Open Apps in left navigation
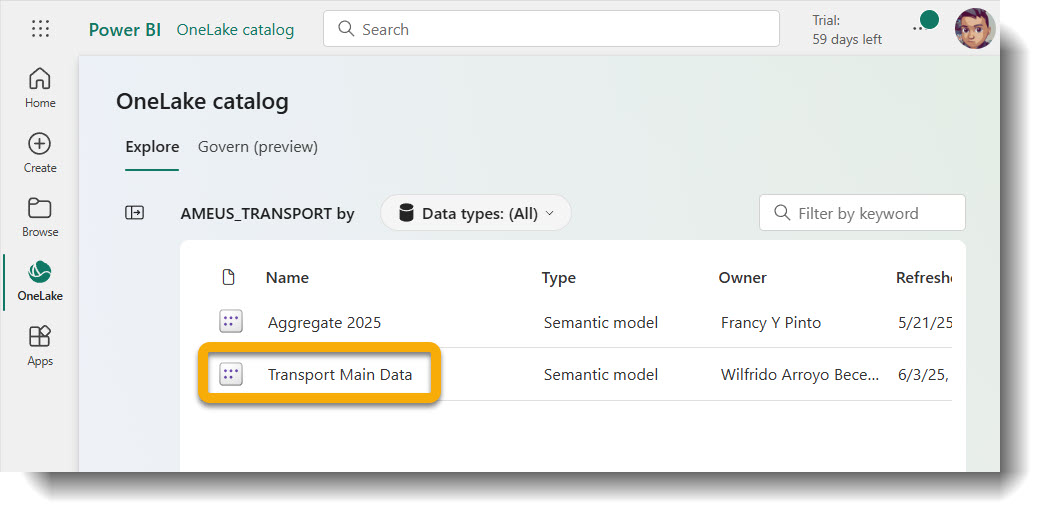Image resolution: width=1052 pixels, height=524 pixels. click(x=40, y=345)
